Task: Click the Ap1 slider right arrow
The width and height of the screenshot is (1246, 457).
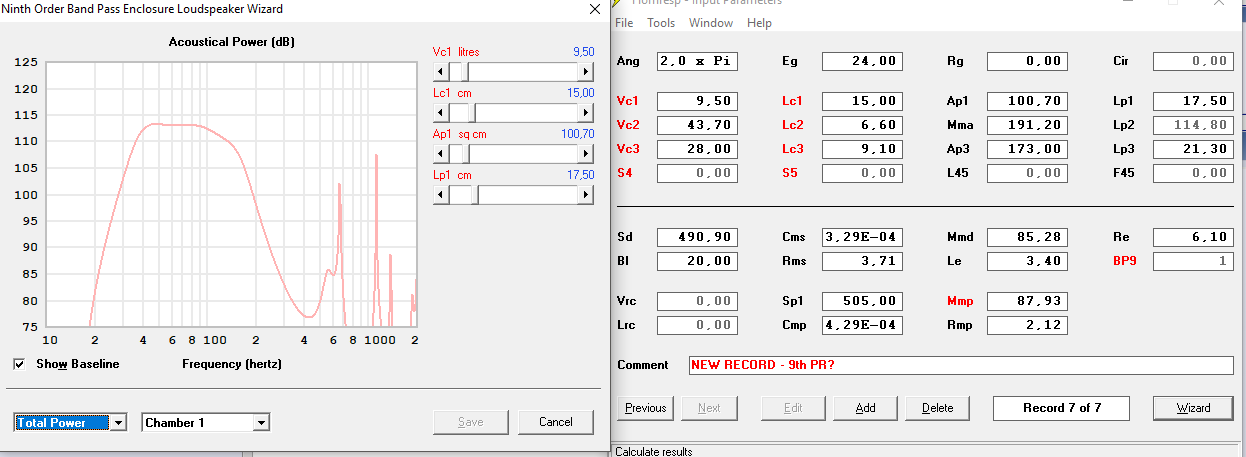Action: click(586, 154)
